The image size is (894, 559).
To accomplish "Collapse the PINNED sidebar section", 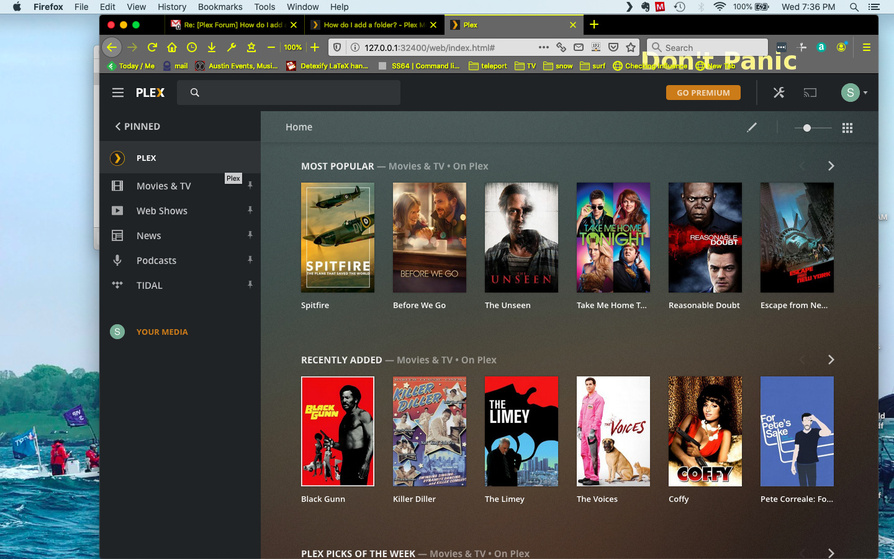I will coord(137,127).
